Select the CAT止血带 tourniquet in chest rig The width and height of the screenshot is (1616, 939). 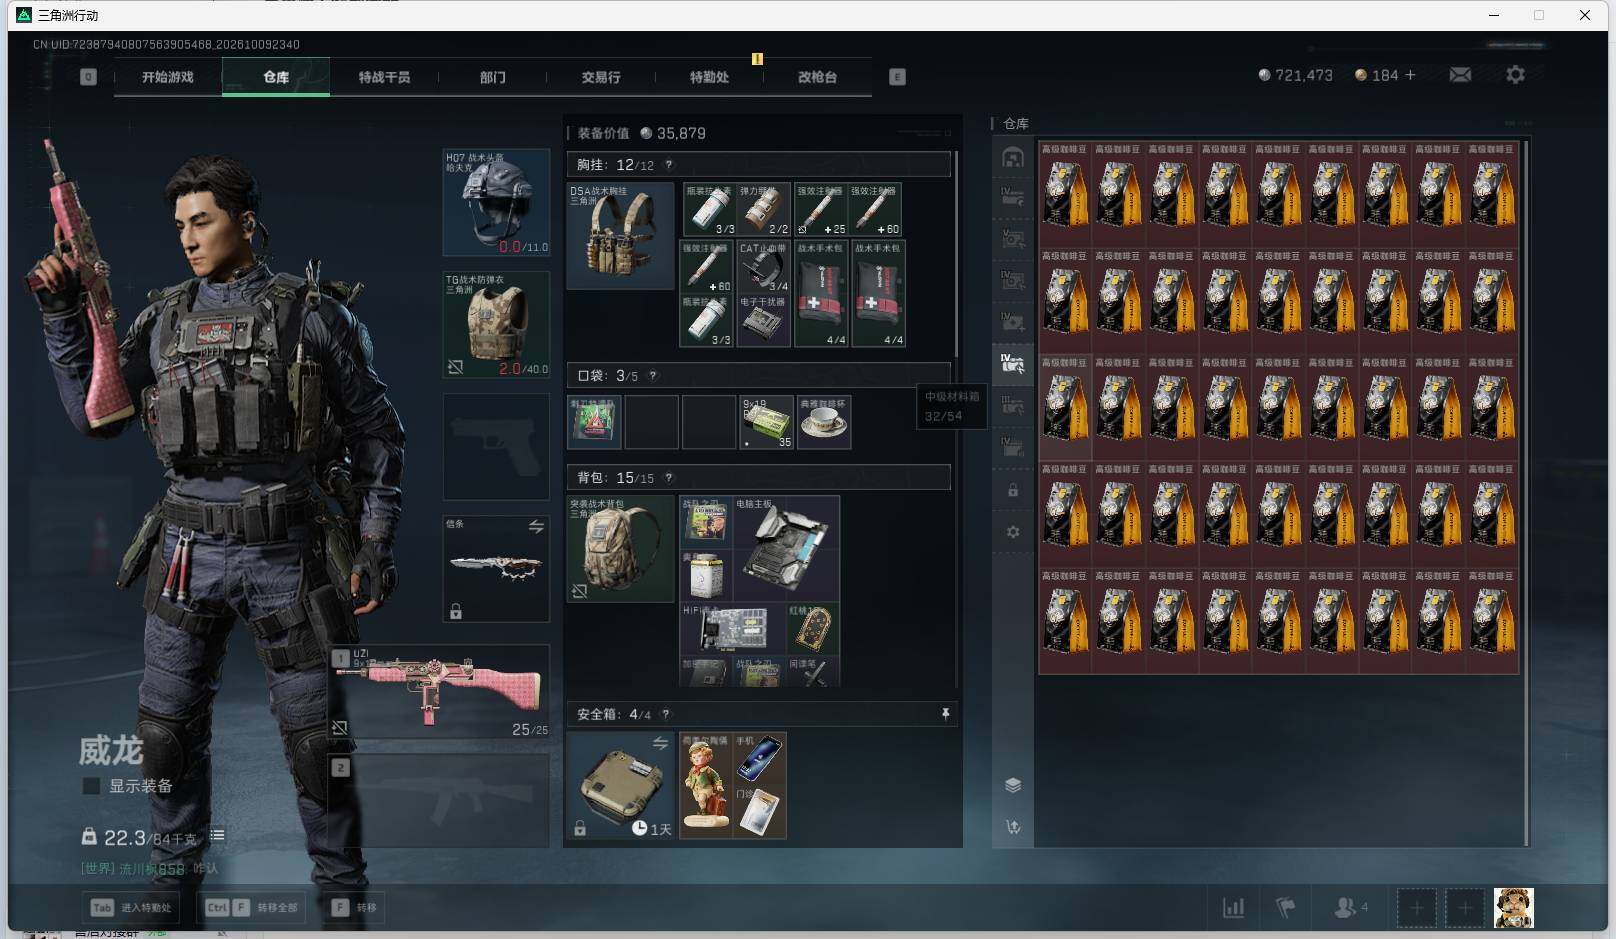(764, 266)
